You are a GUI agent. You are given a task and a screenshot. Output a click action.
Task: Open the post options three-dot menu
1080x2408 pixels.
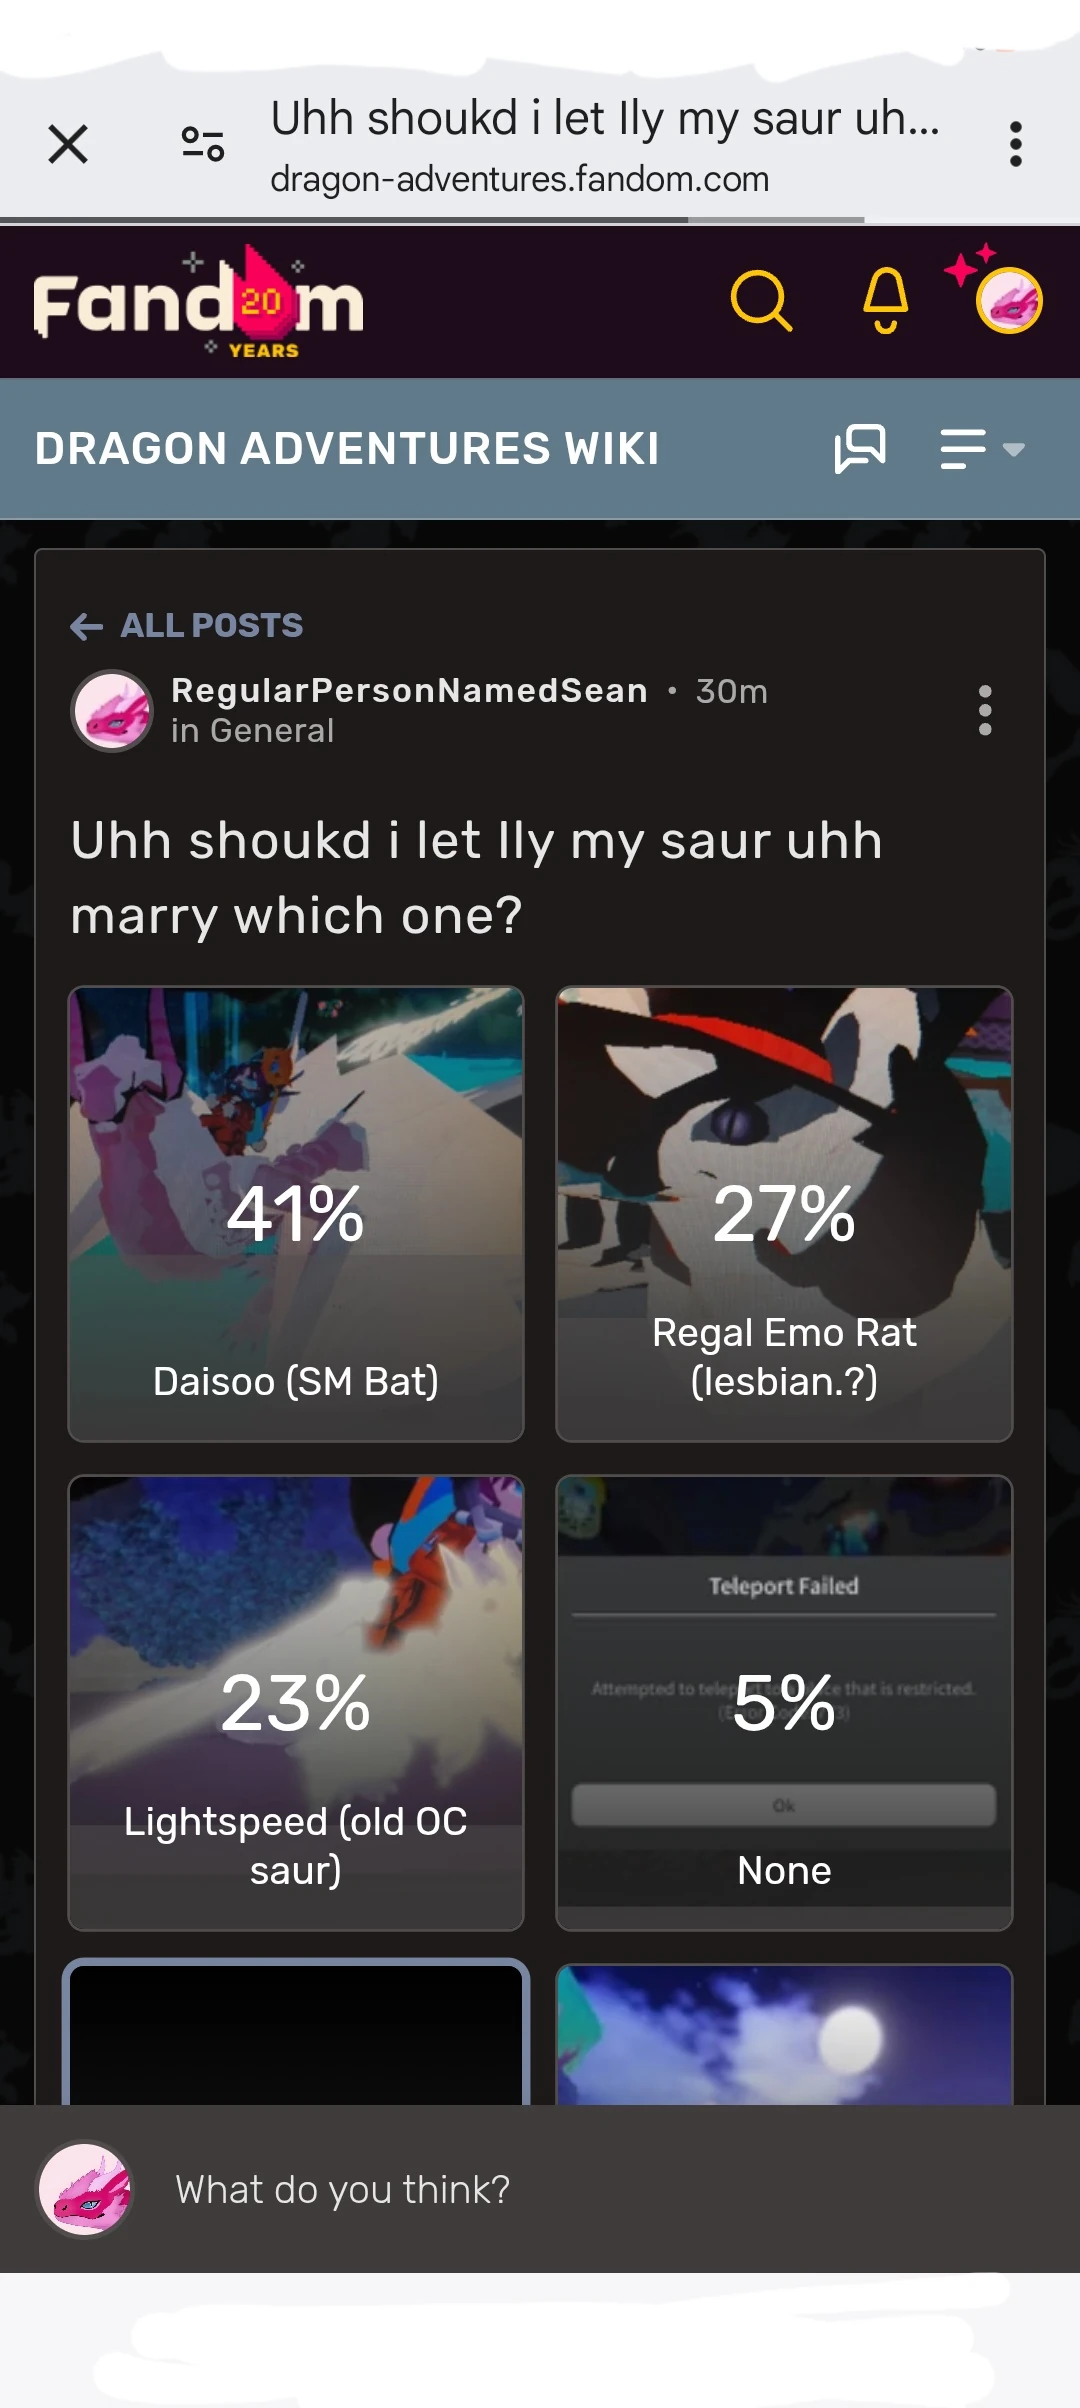tap(985, 710)
